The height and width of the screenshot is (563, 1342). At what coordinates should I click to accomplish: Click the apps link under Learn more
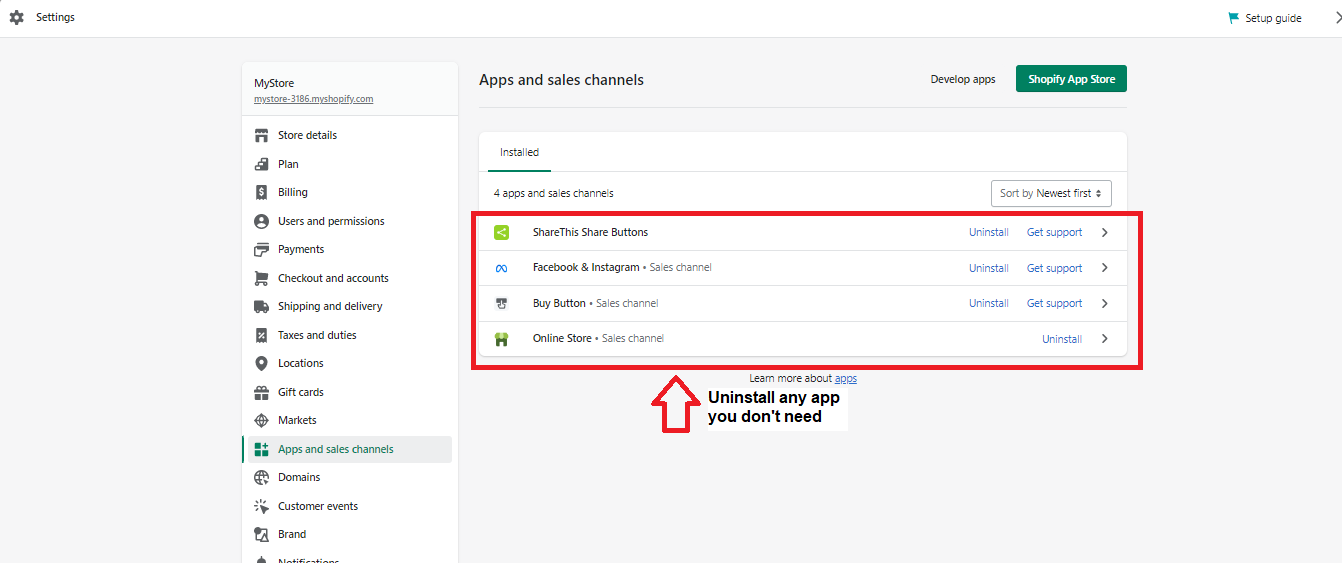(846, 378)
